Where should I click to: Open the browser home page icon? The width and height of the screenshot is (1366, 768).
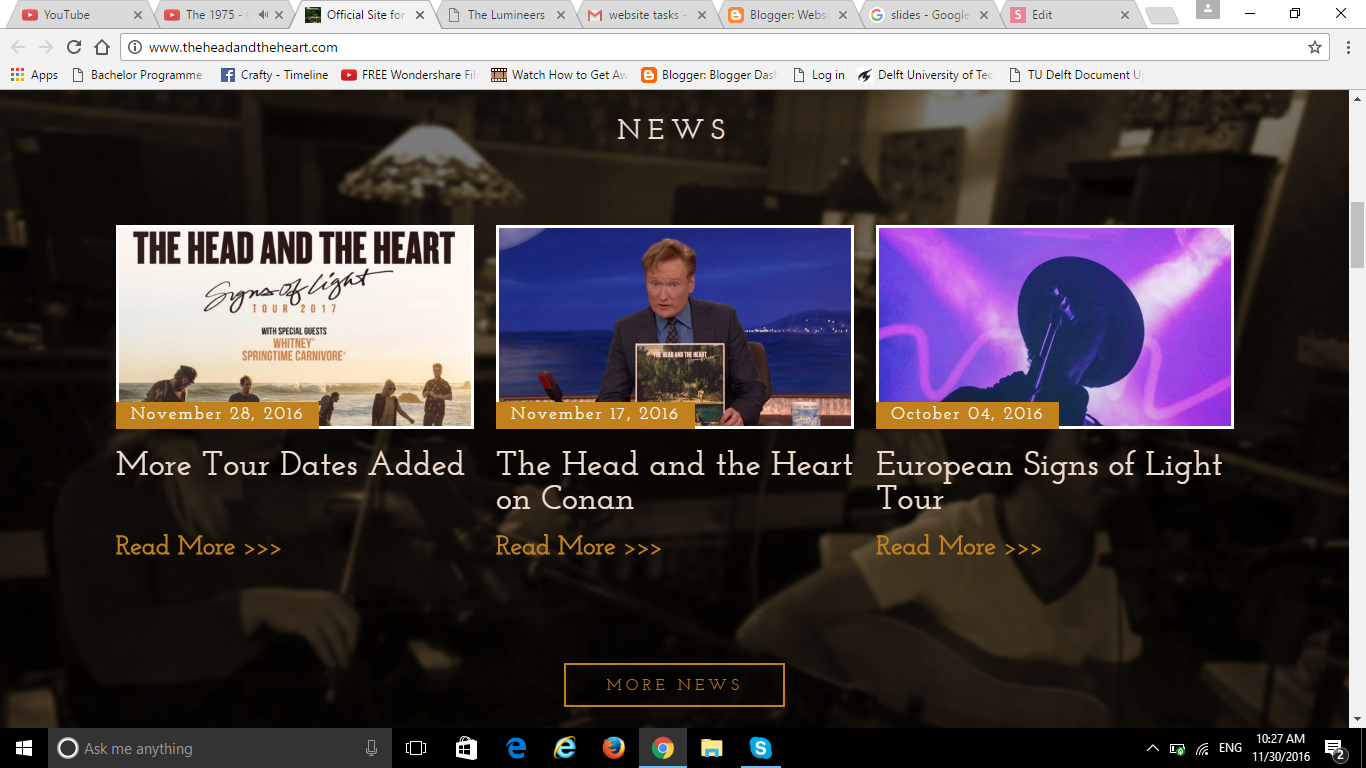(x=102, y=47)
